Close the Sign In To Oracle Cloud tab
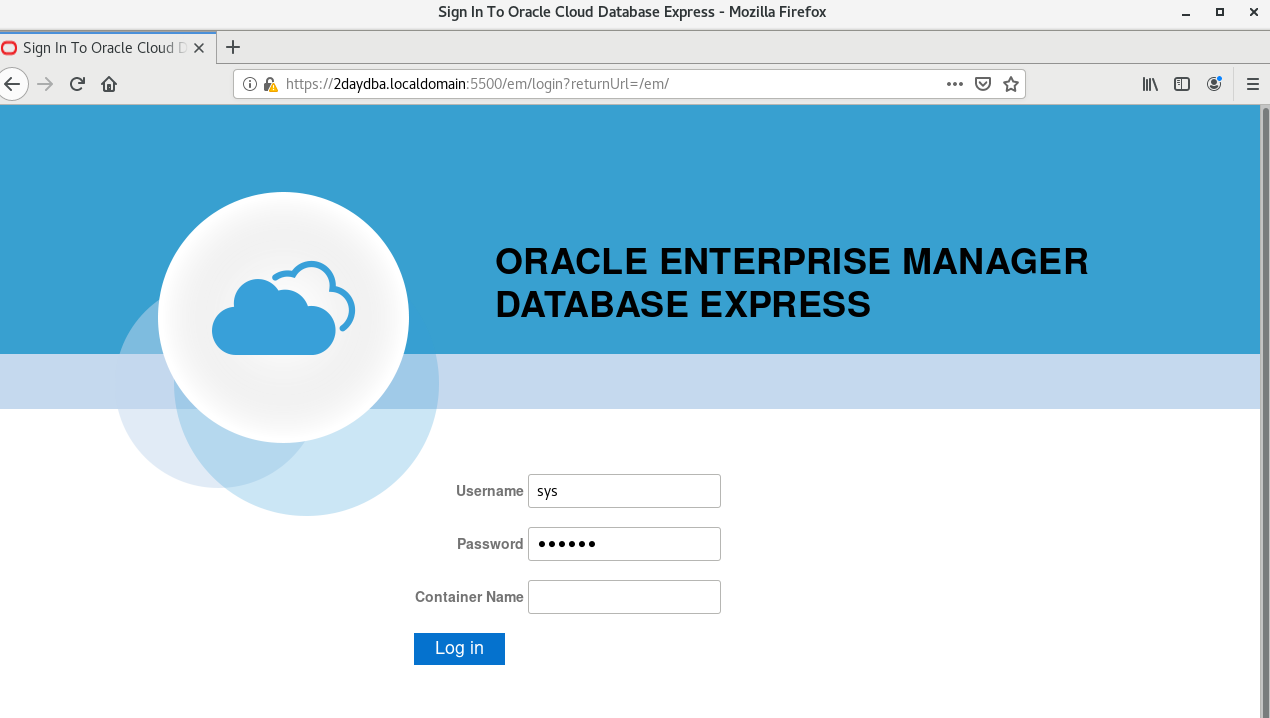The image size is (1270, 718). click(x=199, y=48)
